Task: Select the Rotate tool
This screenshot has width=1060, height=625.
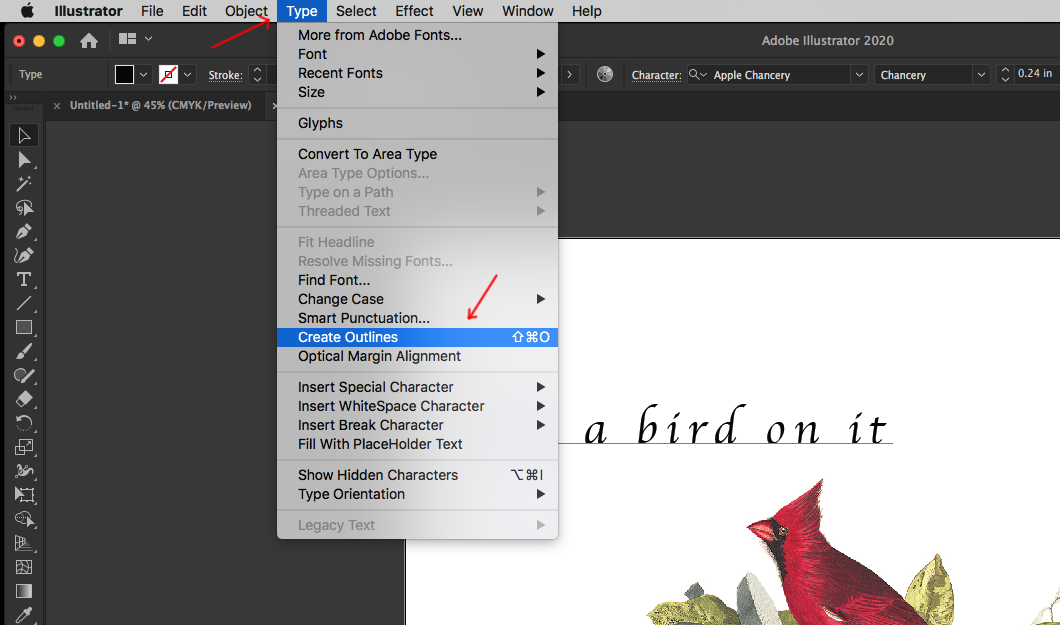Action: pyautogui.click(x=25, y=424)
